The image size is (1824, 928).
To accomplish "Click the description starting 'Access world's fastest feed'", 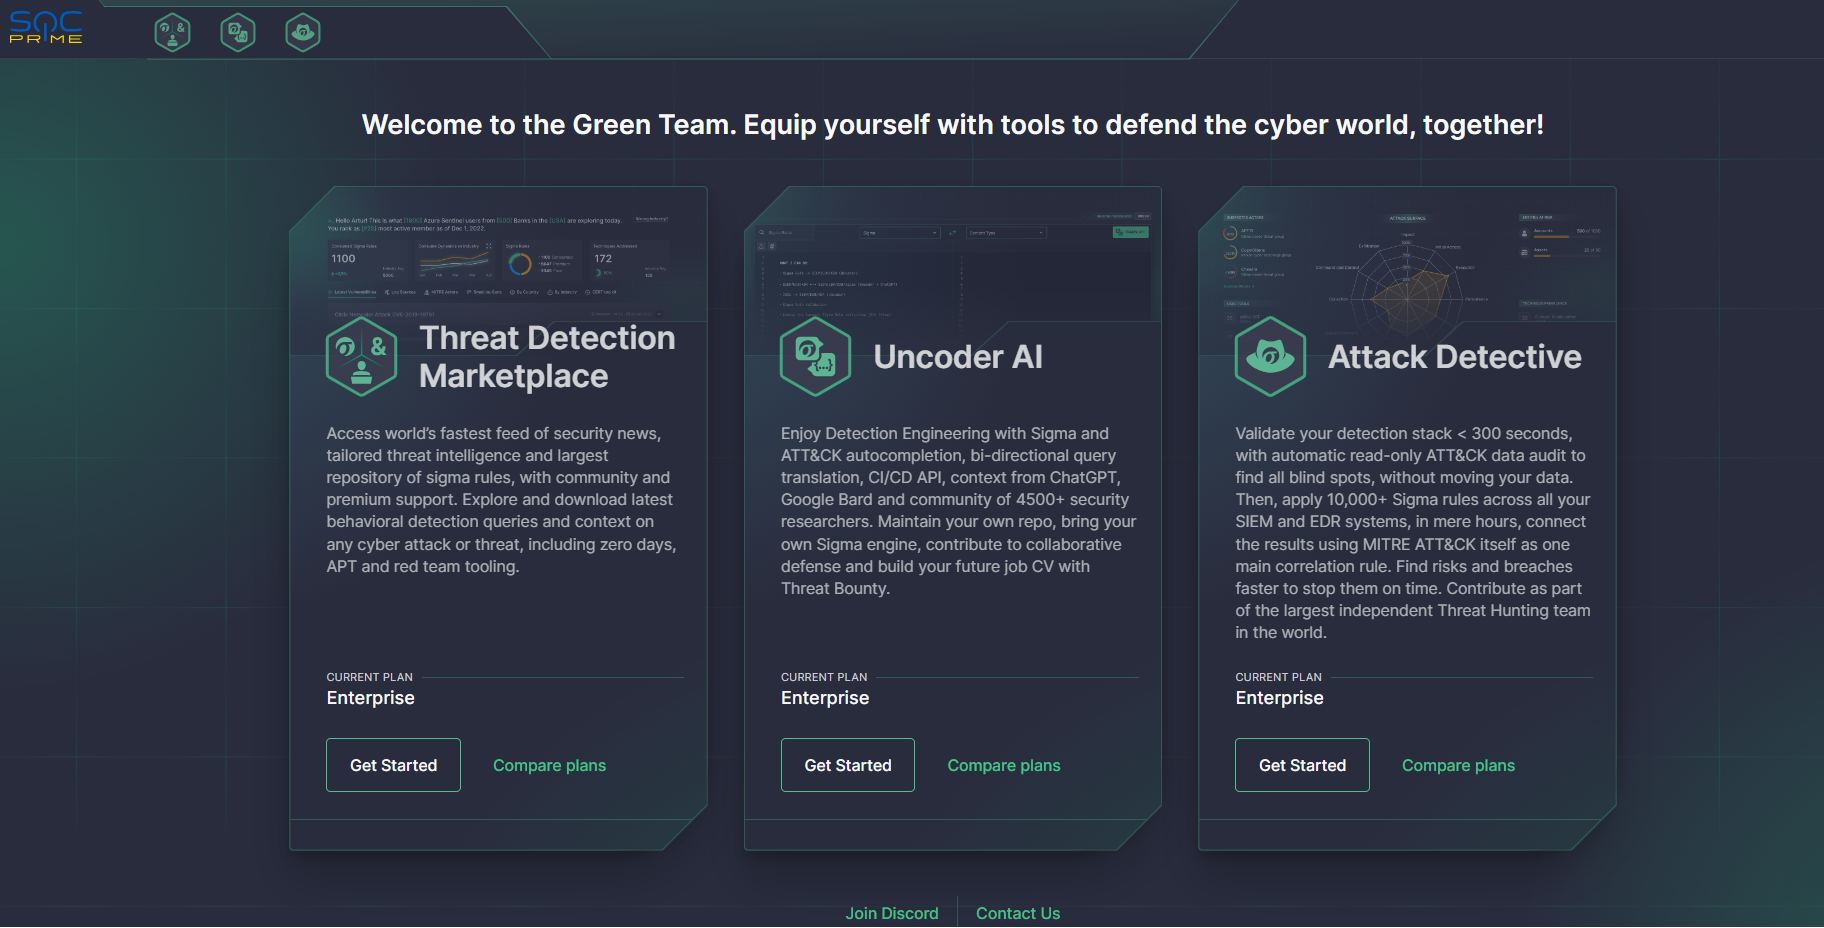I will (x=502, y=500).
